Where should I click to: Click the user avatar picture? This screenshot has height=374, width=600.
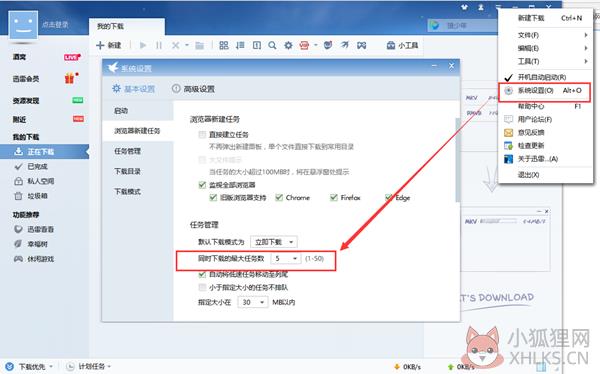coord(23,25)
